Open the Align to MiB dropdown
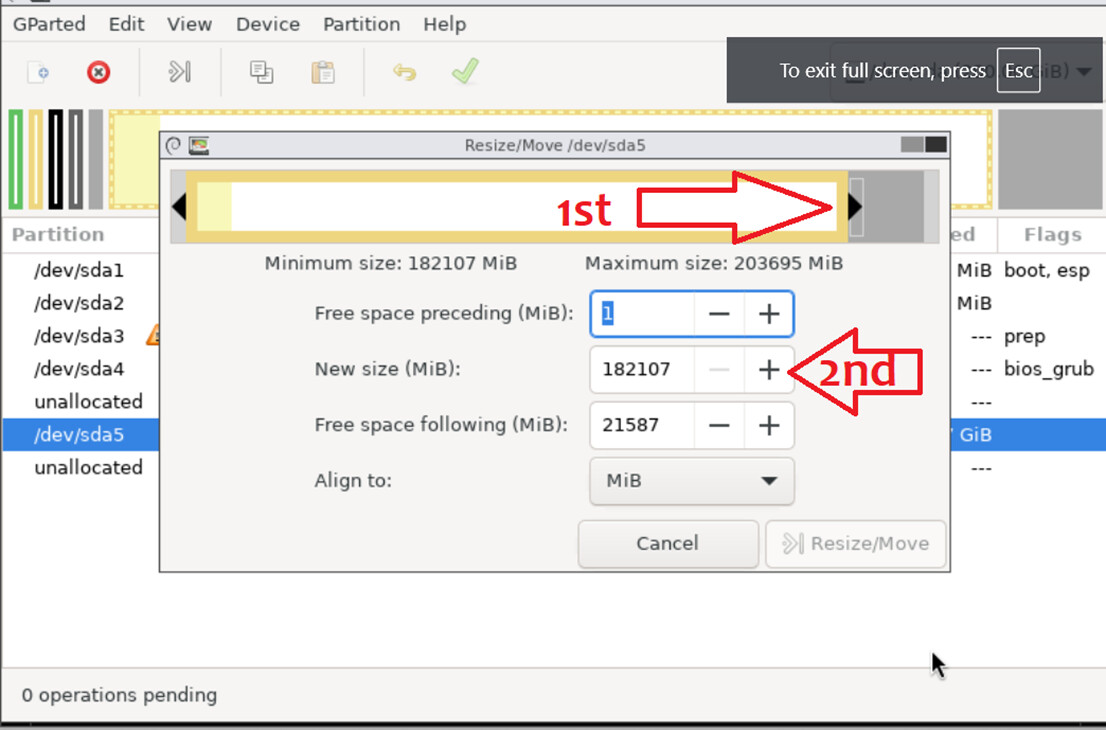The image size is (1106, 730). coord(692,481)
